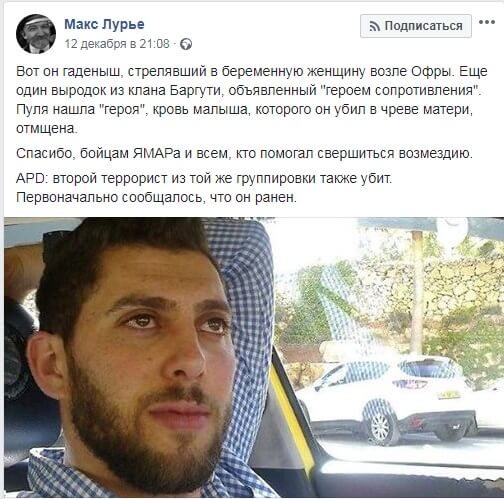504x499 pixels.
Task: Click the line starting with Спасибо, бойцам
Action: [244, 154]
